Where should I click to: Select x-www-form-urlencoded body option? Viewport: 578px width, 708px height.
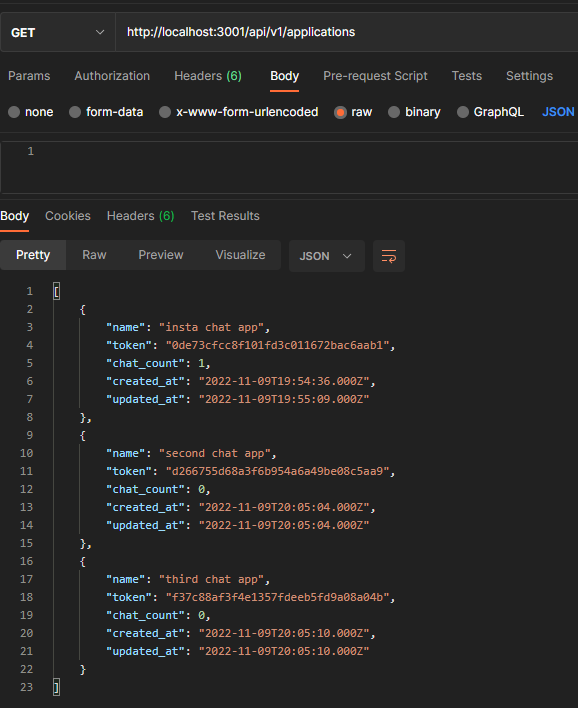tap(239, 112)
